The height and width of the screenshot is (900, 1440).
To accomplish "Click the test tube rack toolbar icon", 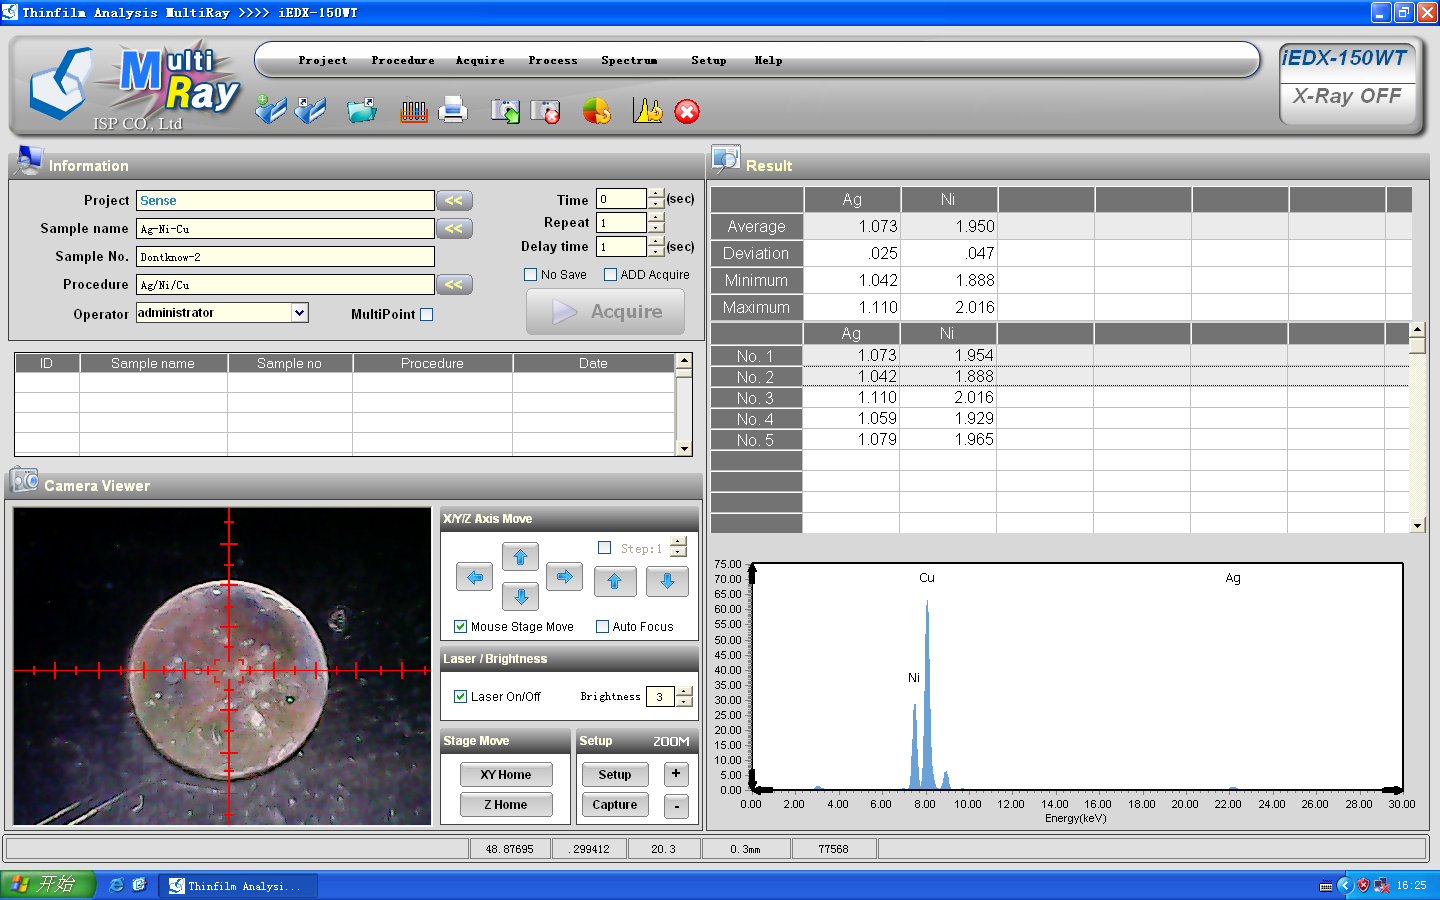I will (413, 111).
